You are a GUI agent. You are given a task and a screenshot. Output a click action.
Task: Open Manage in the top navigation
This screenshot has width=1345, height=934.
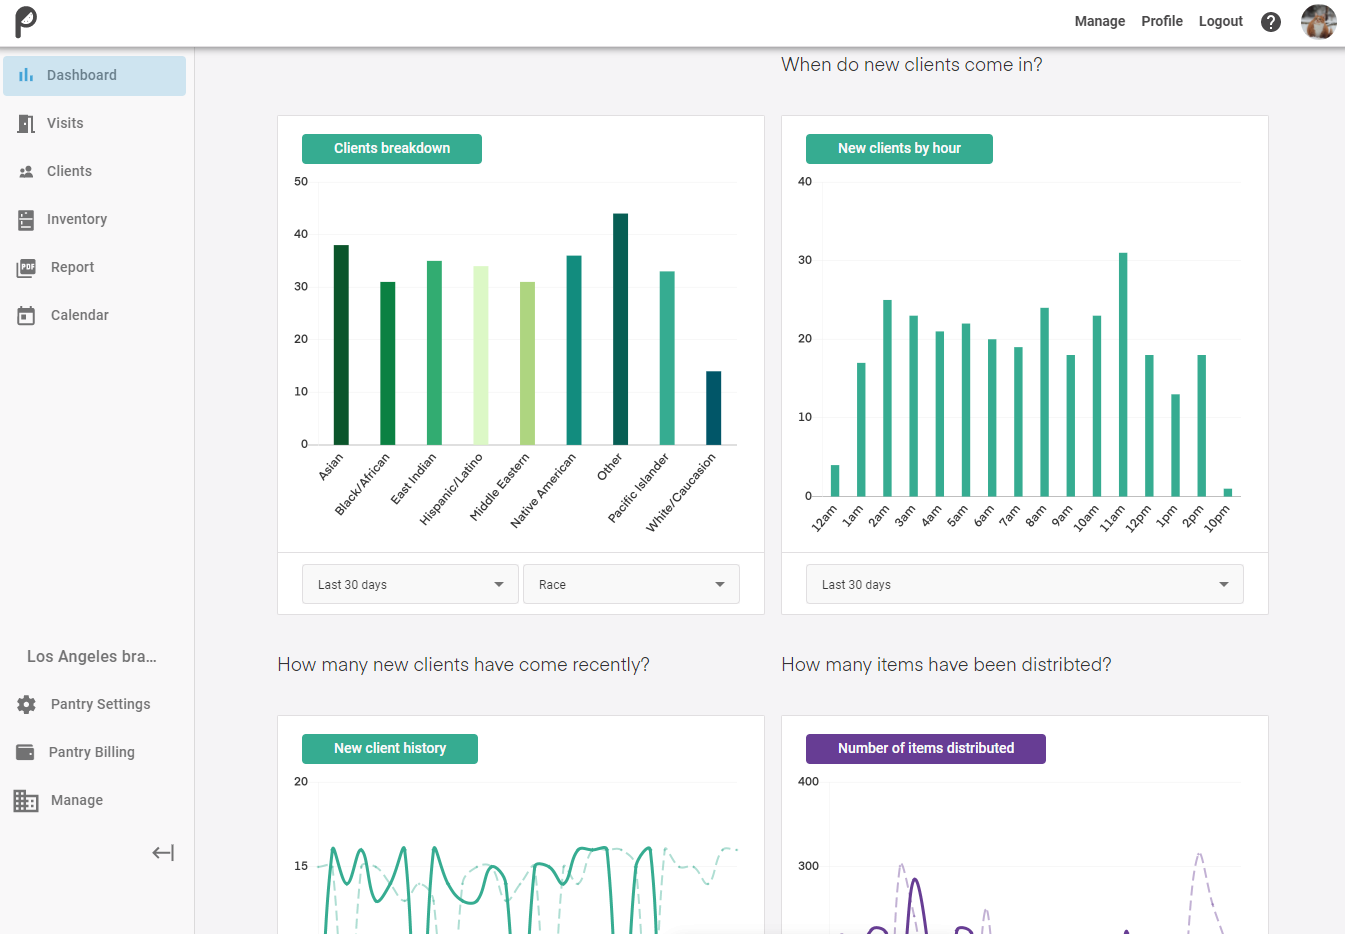click(1099, 21)
